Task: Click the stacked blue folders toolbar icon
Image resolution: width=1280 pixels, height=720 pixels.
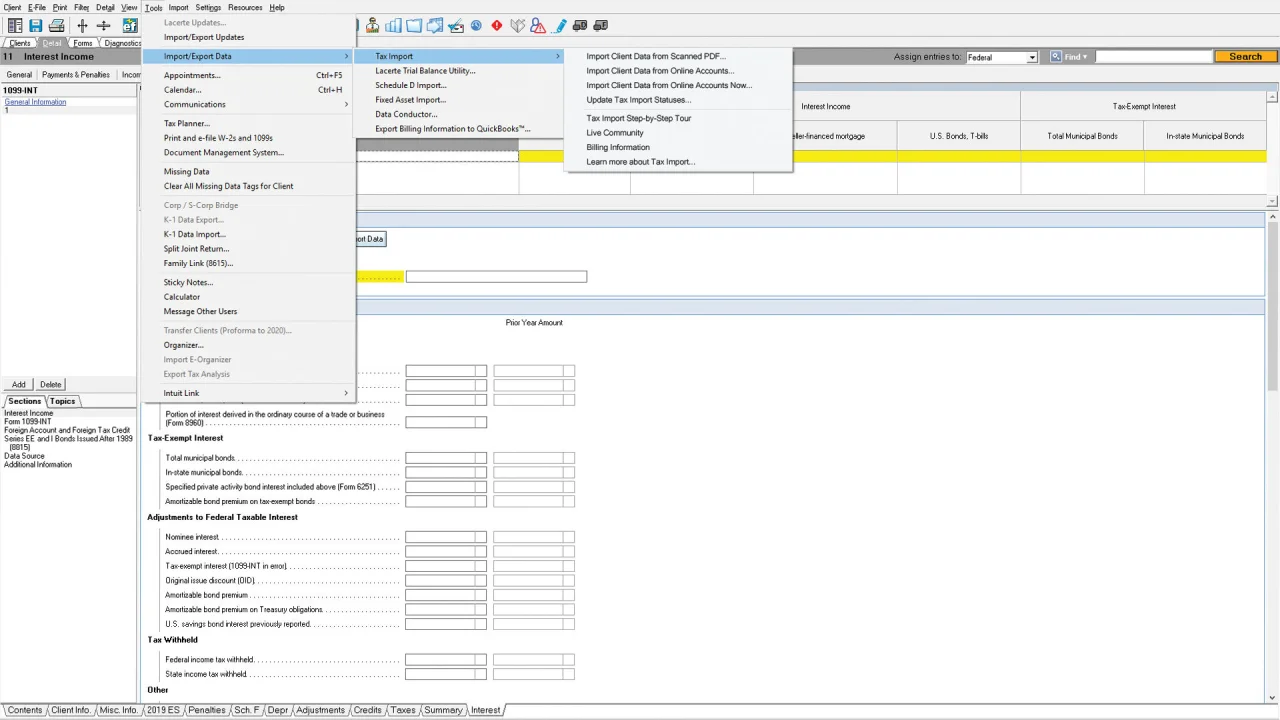Action: (x=435, y=25)
